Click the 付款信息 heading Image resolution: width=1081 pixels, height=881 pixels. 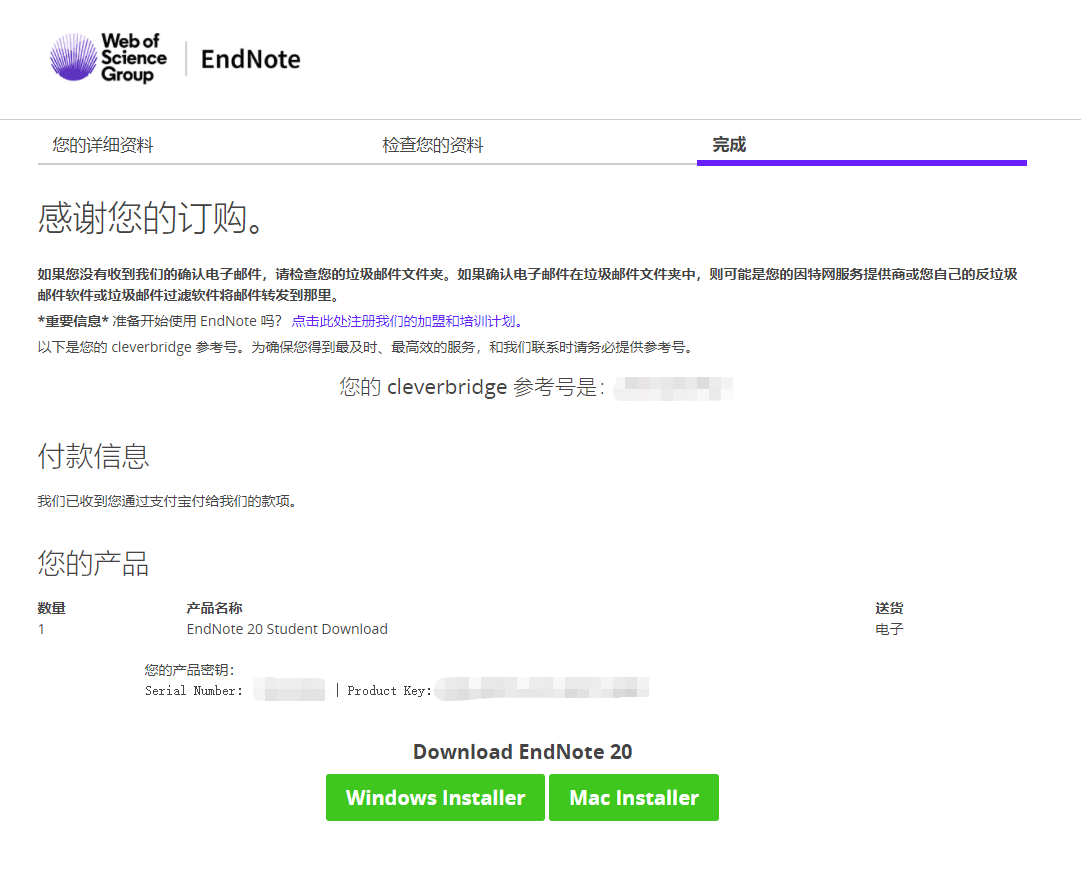(x=93, y=456)
